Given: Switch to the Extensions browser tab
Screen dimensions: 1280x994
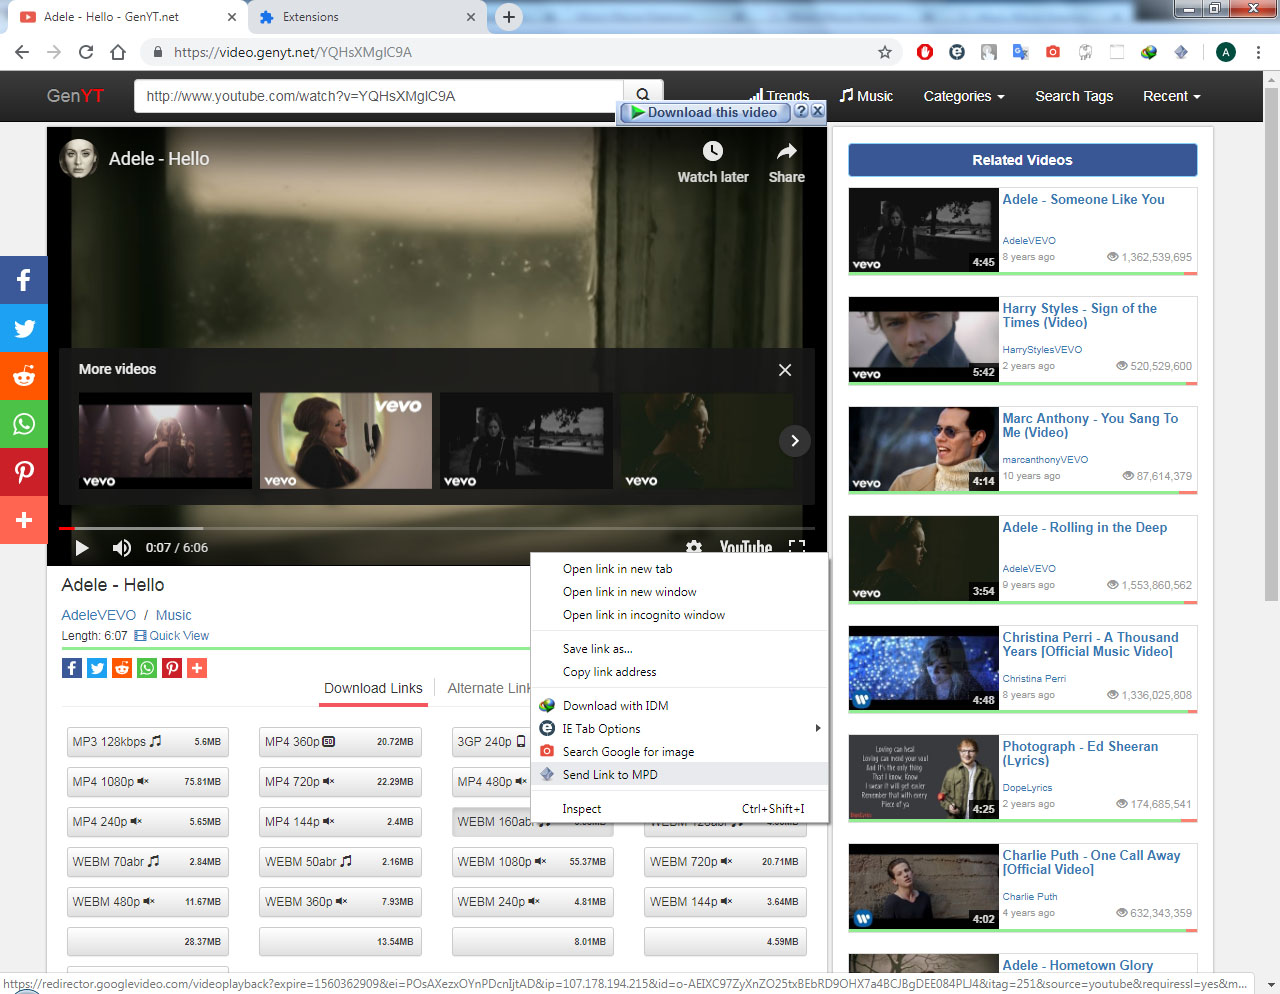Looking at the screenshot, I should pyautogui.click(x=366, y=17).
